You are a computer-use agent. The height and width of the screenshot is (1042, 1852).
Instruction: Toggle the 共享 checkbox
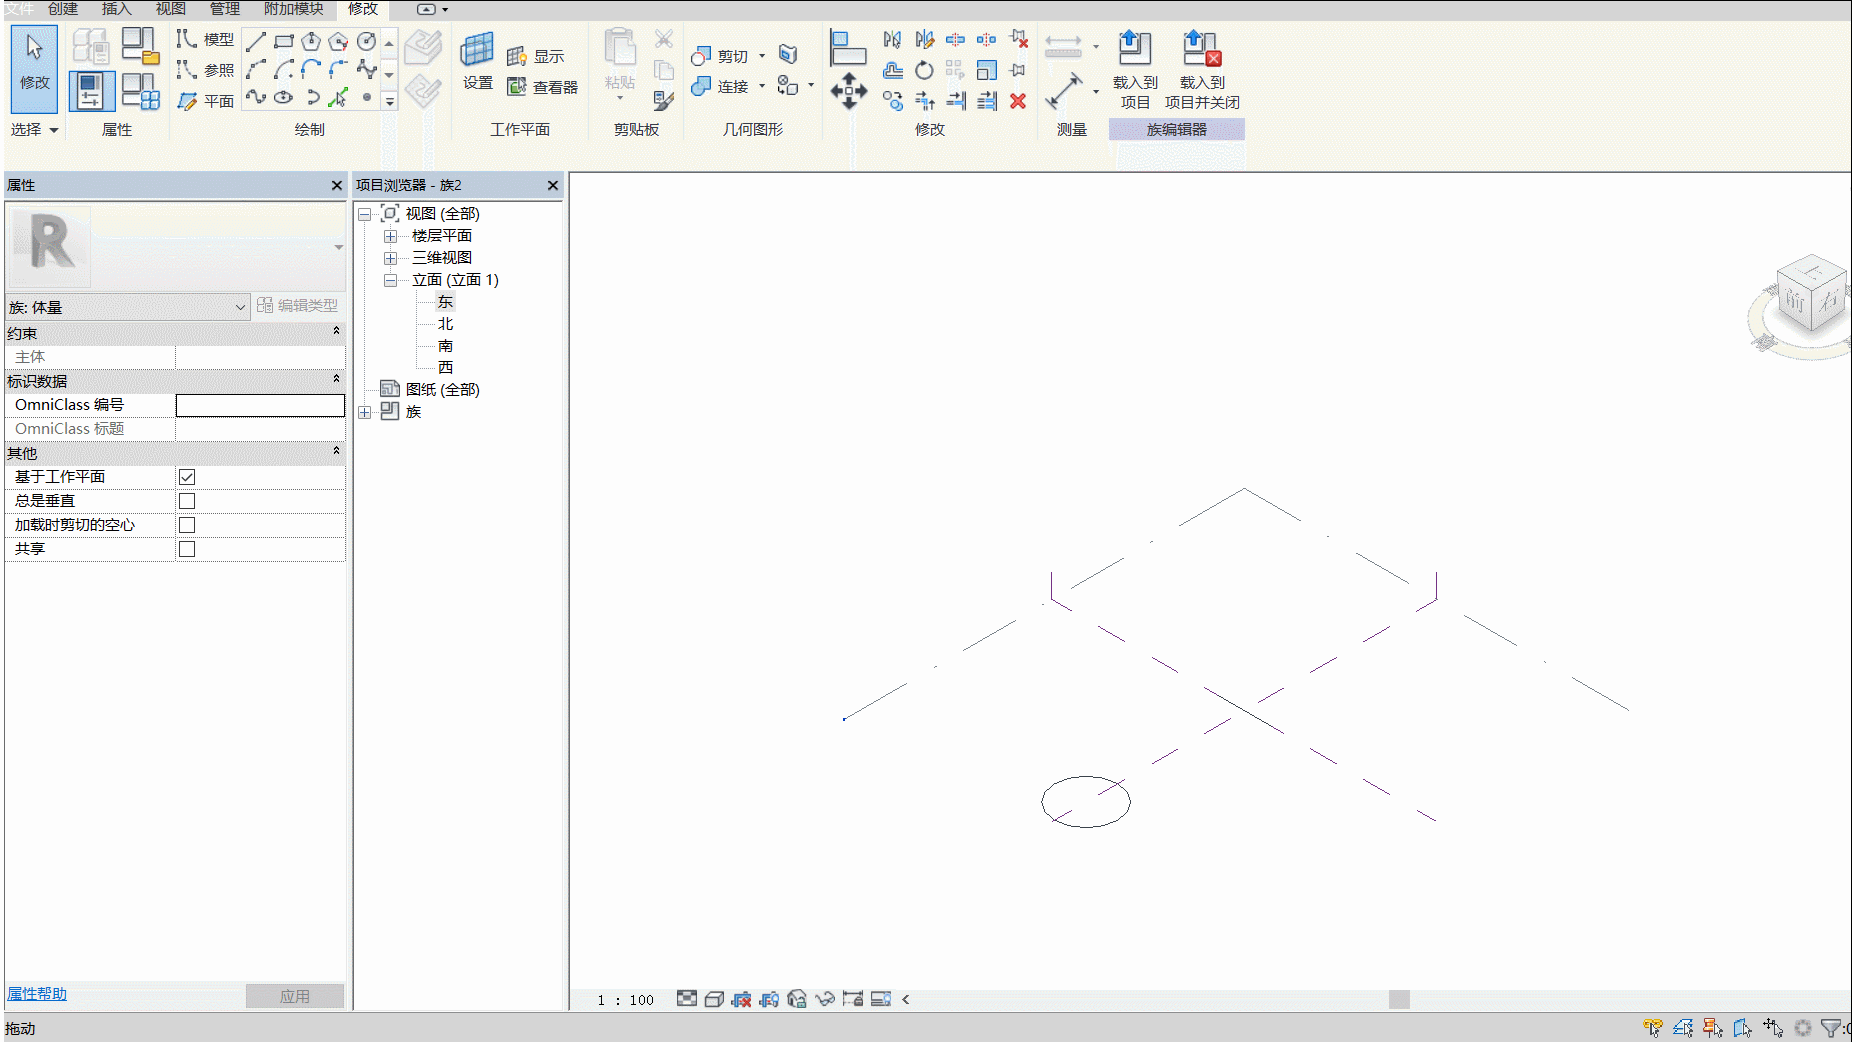pyautogui.click(x=187, y=549)
